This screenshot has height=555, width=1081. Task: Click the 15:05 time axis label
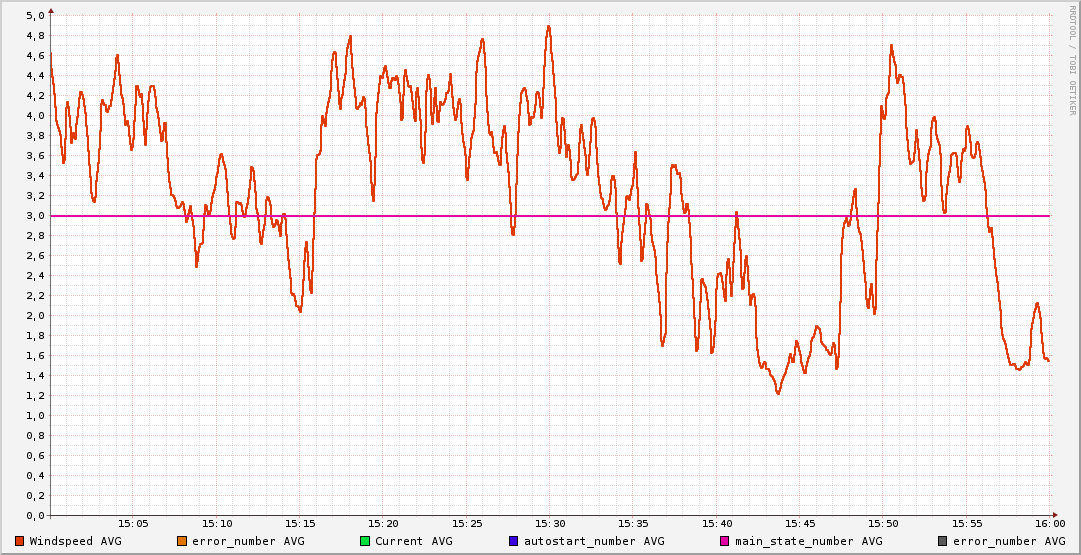(x=134, y=523)
